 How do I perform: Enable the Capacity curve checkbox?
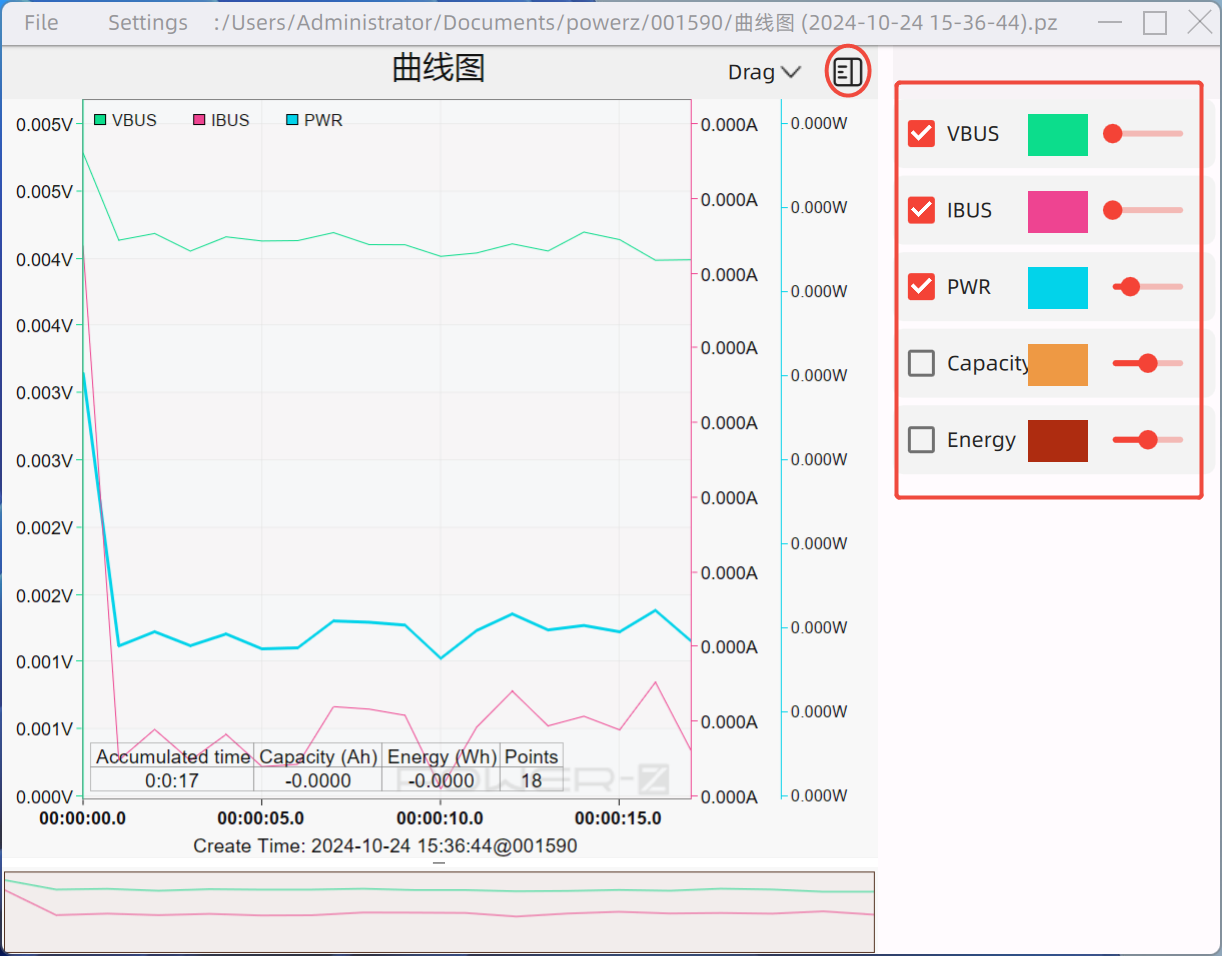(x=921, y=363)
